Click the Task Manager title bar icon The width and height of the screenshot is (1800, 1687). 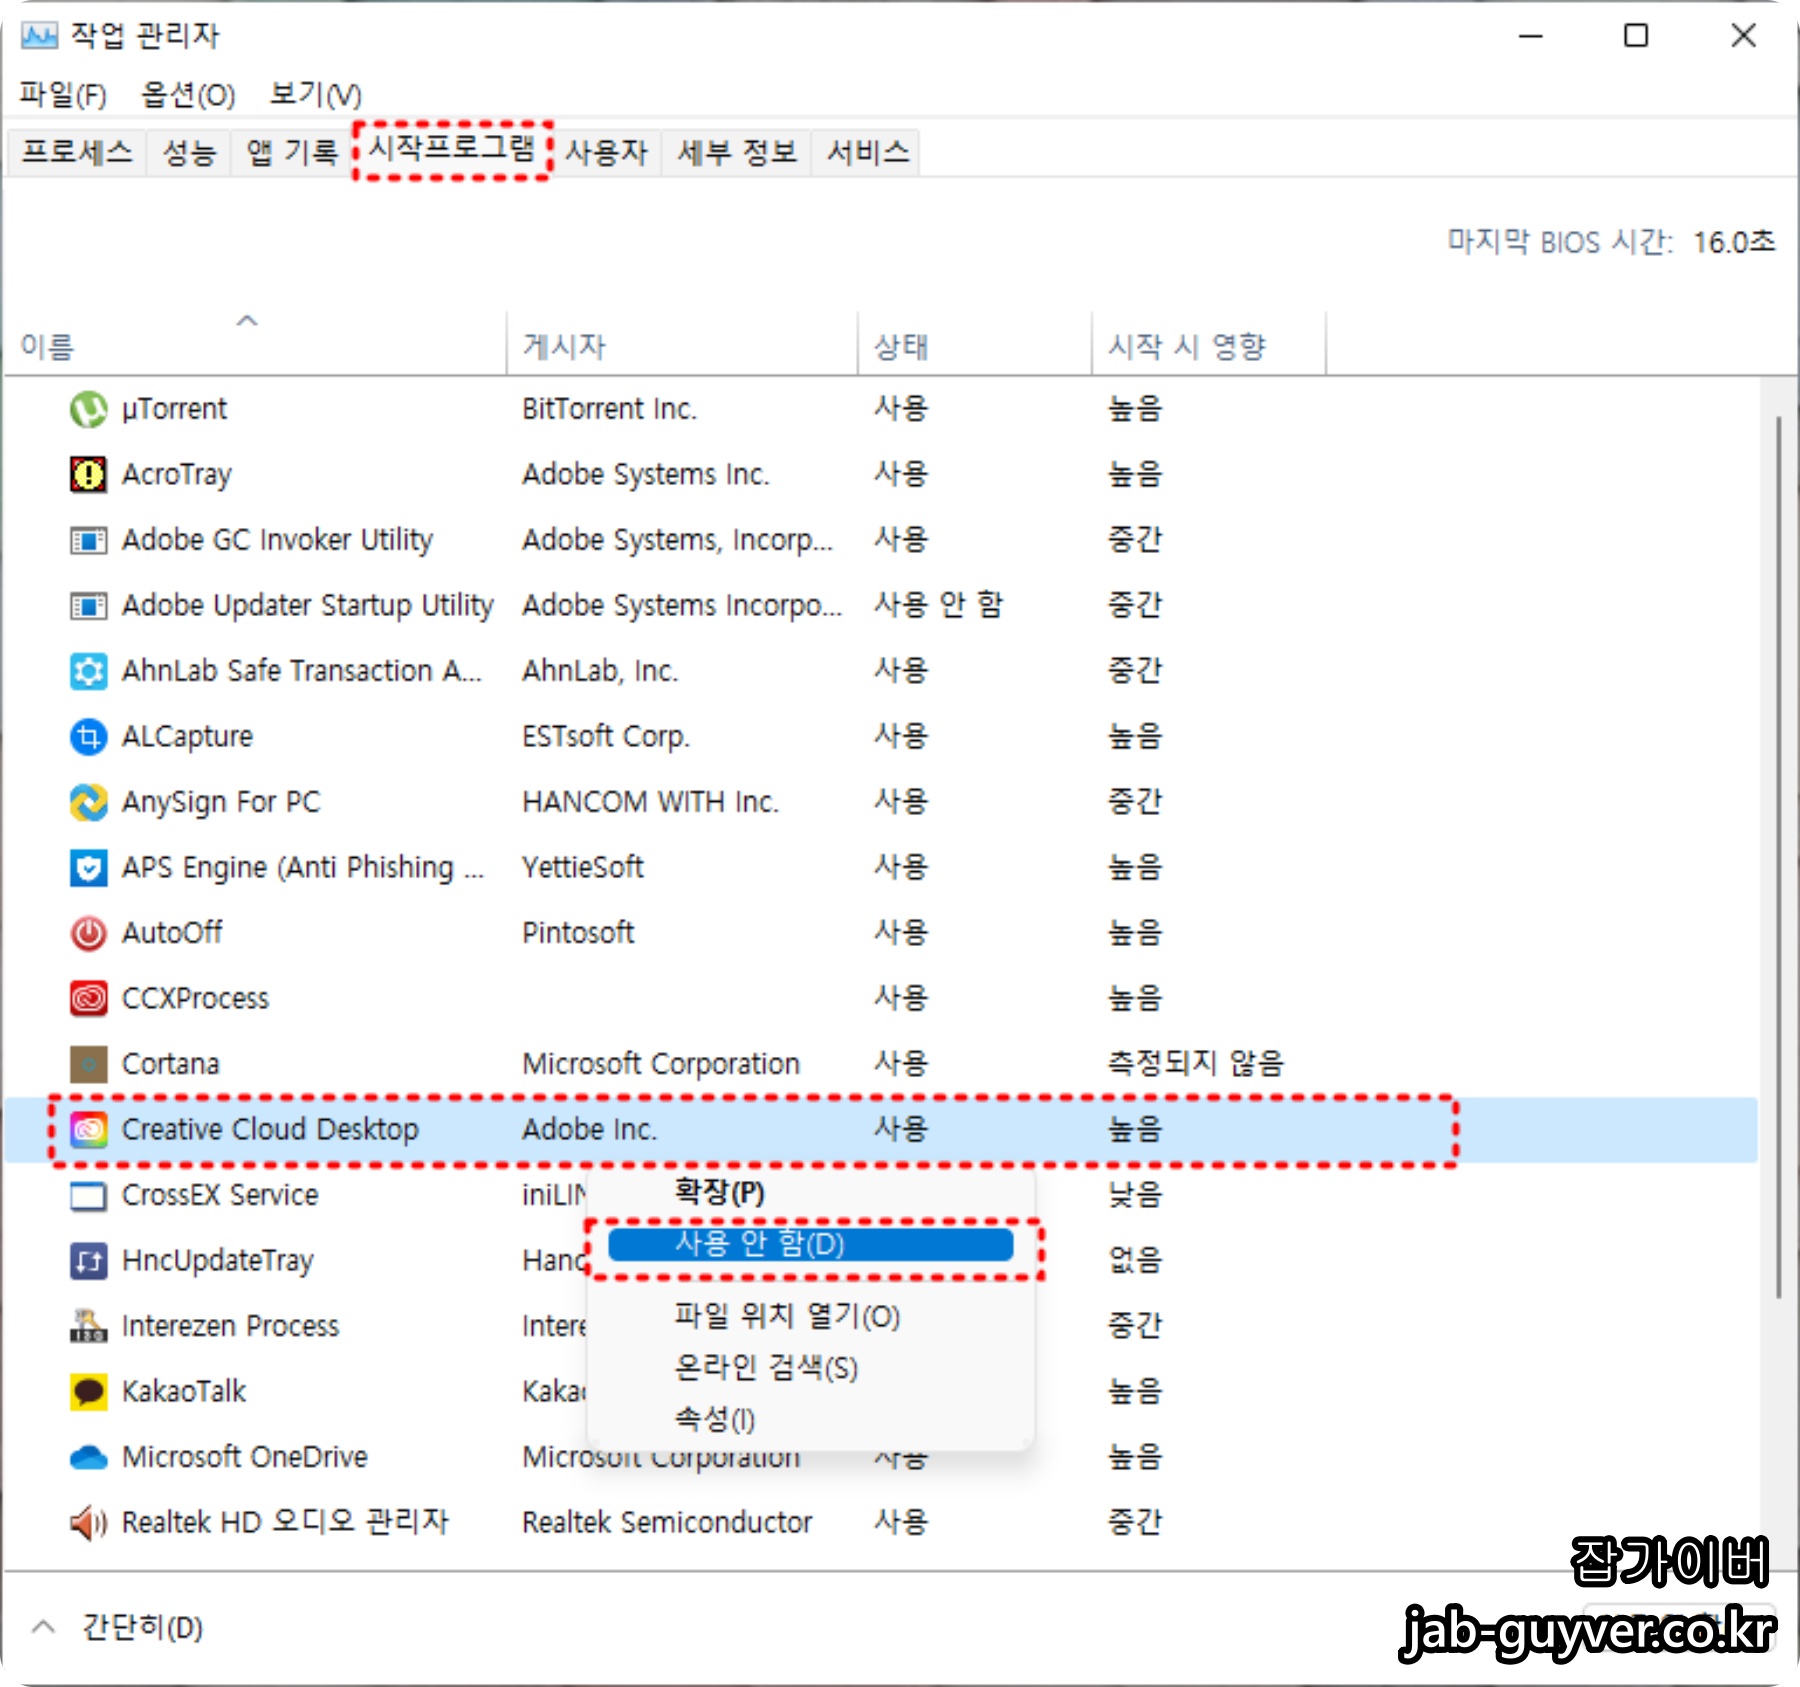(x=39, y=36)
